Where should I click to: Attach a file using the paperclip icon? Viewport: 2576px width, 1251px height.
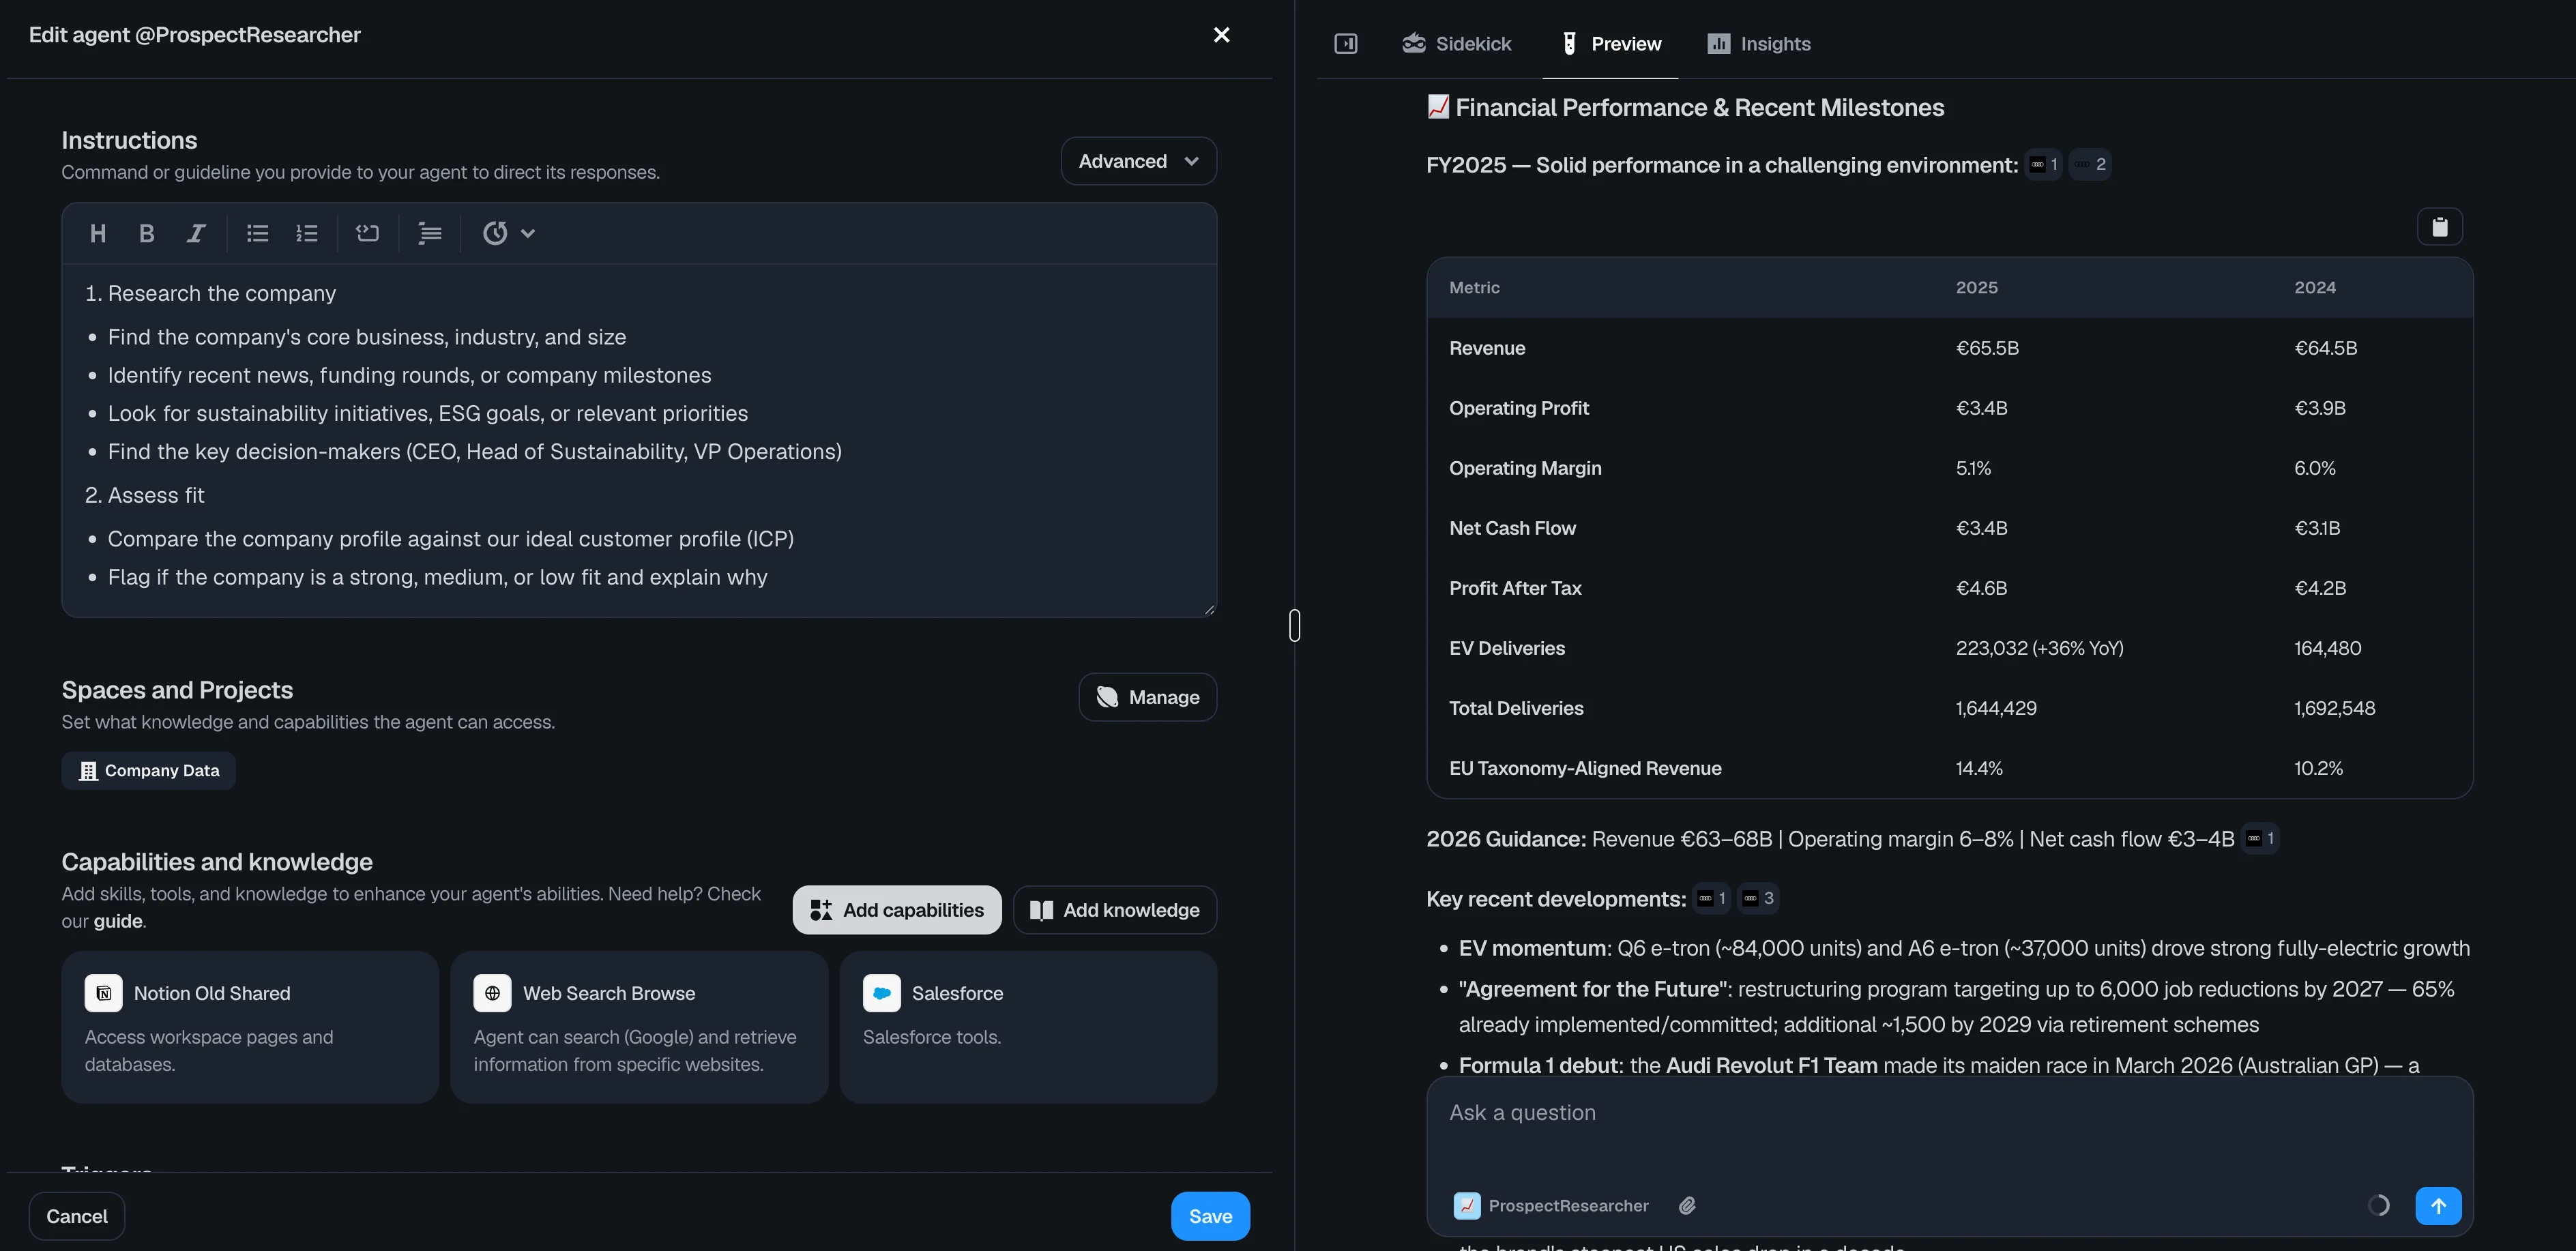click(1687, 1206)
